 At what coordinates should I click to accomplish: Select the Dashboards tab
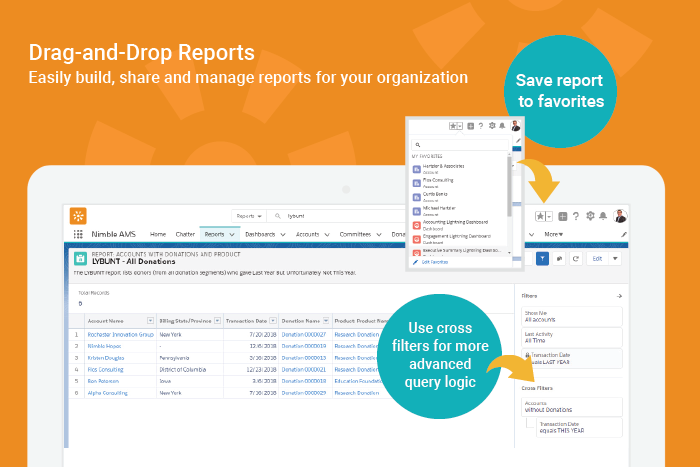260,234
